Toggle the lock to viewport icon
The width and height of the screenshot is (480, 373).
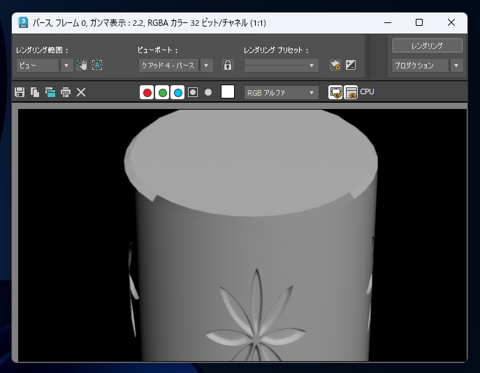click(228, 65)
